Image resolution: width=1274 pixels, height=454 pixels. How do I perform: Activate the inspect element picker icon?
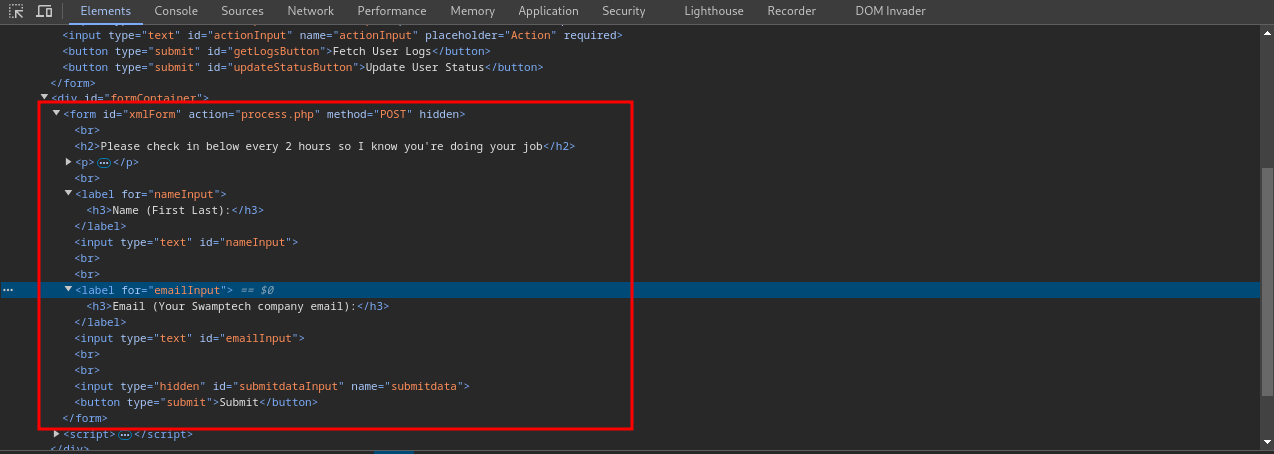16,11
